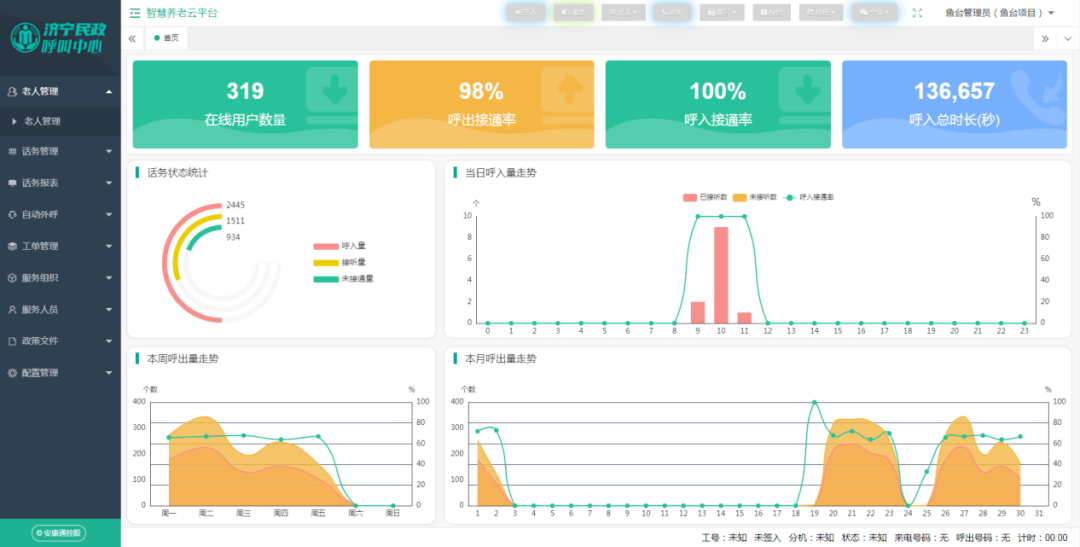Click the 自动外呼 headset icon in sidebar
Image resolution: width=1080 pixels, height=547 pixels.
(x=12, y=214)
